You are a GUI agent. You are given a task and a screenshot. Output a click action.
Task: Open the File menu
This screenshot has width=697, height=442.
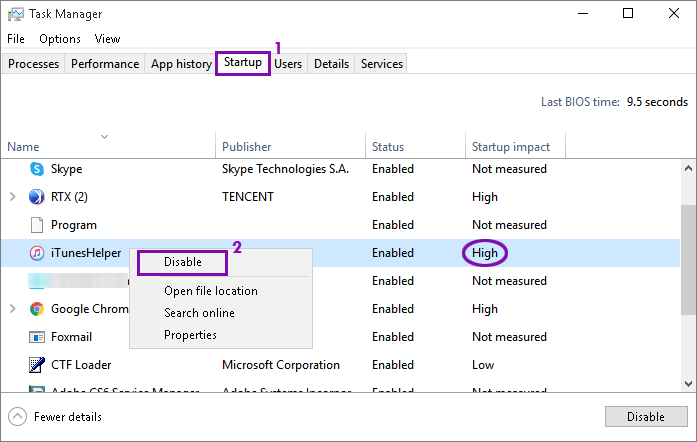pyautogui.click(x=16, y=39)
